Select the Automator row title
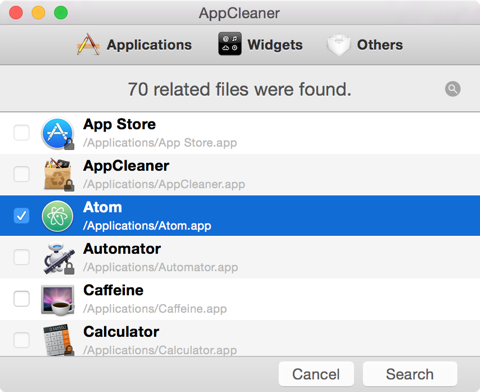This screenshot has height=392, width=480. tap(122, 249)
